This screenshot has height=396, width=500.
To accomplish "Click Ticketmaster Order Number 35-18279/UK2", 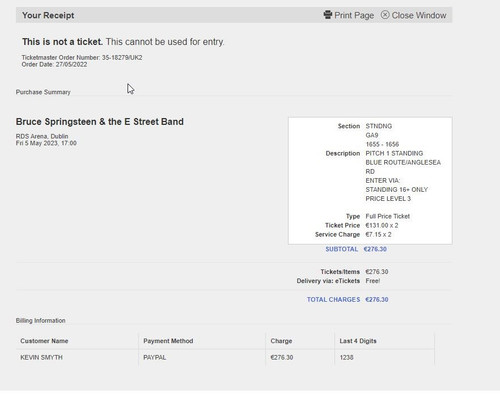I will (82, 57).
